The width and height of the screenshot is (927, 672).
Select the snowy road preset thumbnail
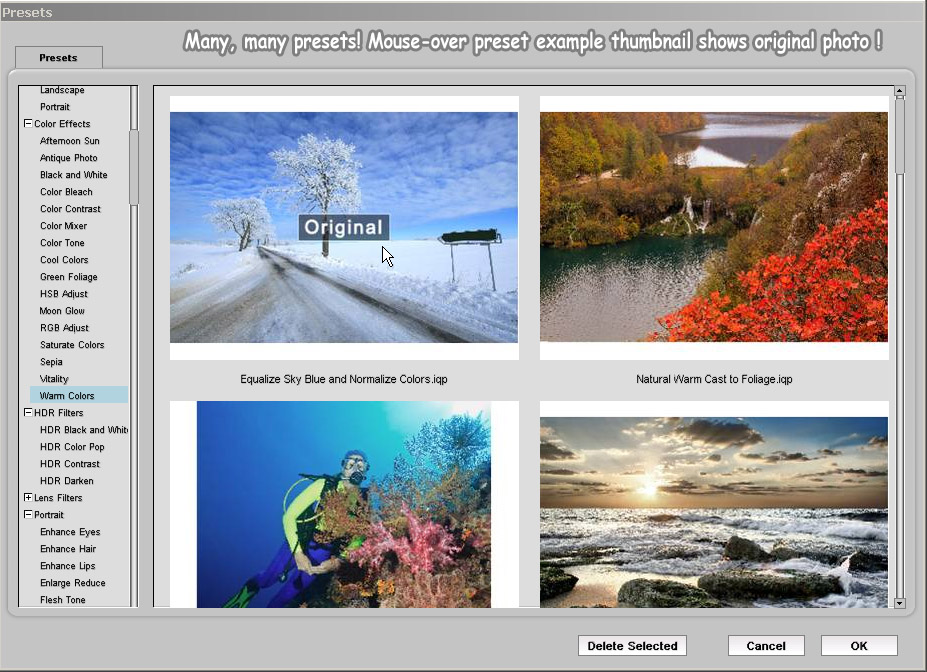[344, 228]
